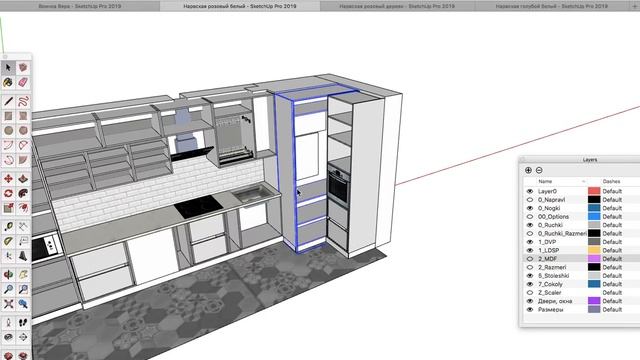This screenshot has width=640, height=360.
Task: Open Dashes dropdown for Layer0
Action: tap(612, 191)
